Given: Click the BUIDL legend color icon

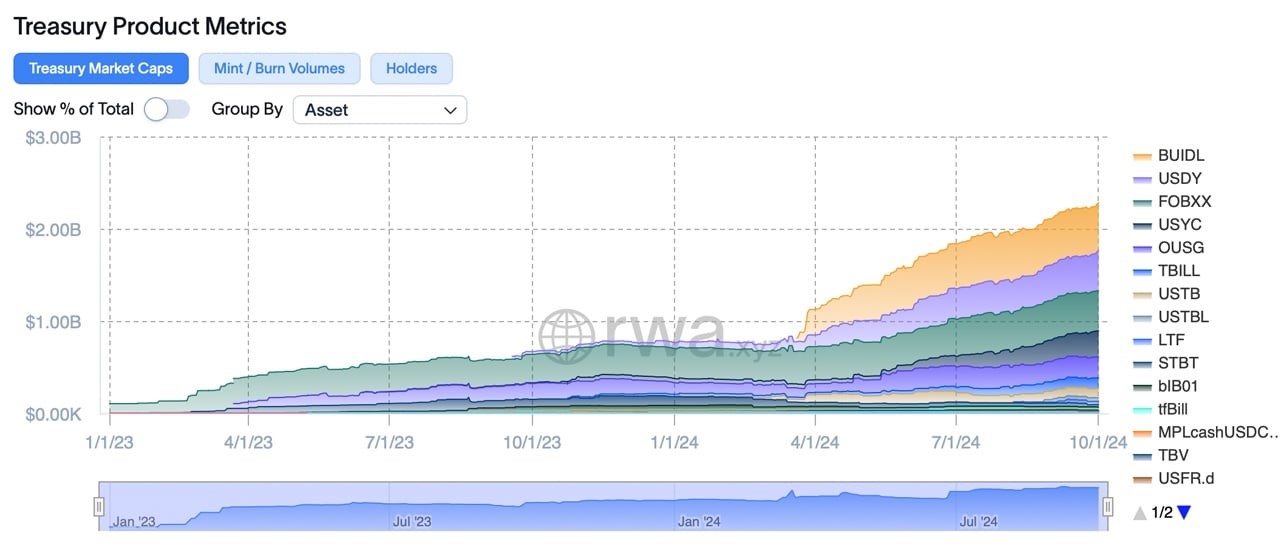Looking at the screenshot, I should (1142, 156).
